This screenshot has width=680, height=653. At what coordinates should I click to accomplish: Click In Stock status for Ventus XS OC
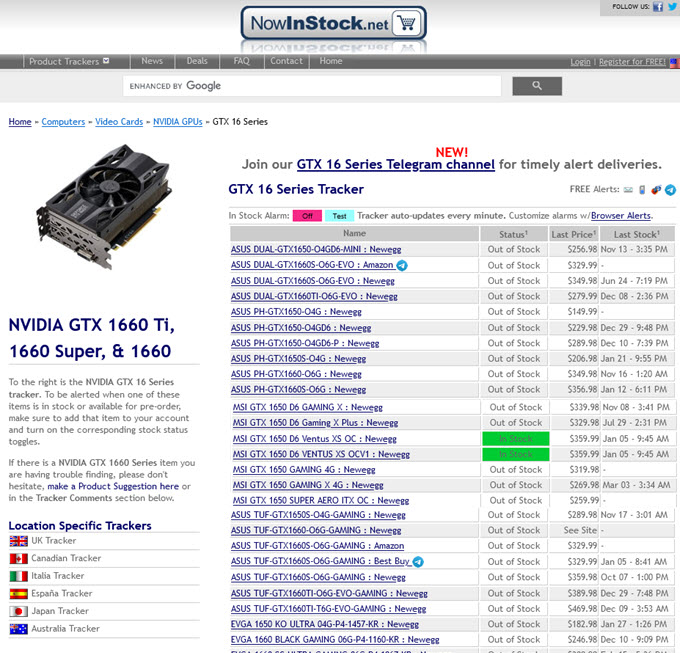[x=516, y=439]
